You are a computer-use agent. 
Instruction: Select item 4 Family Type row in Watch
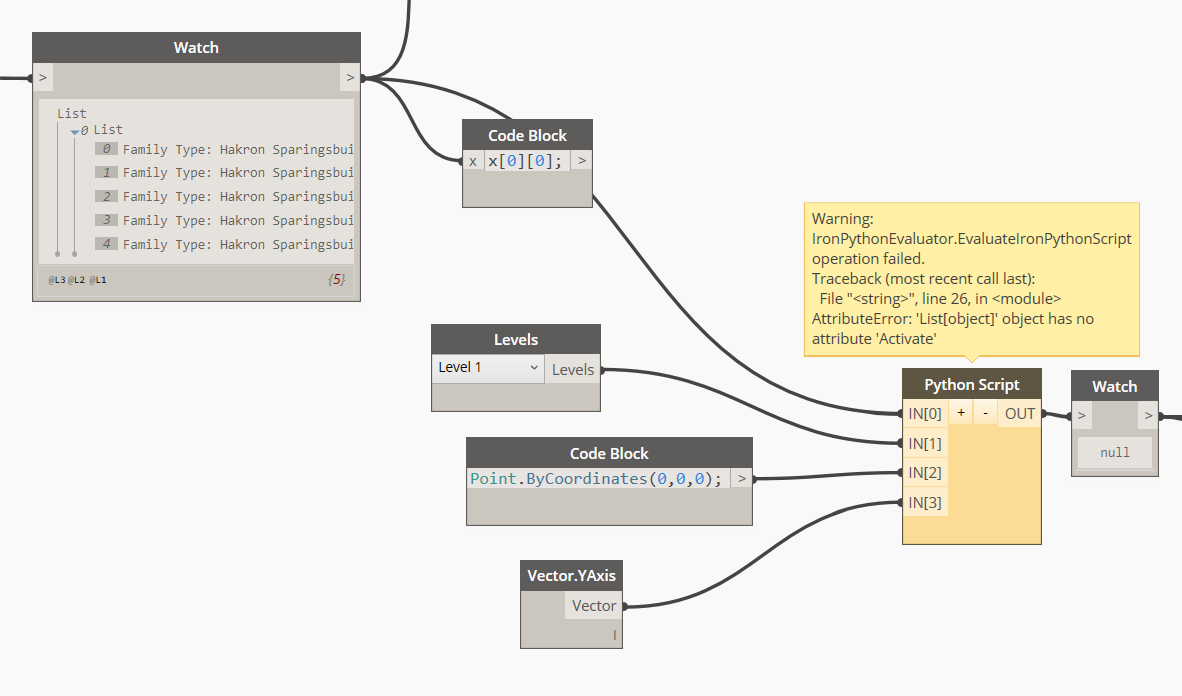pyautogui.click(x=224, y=244)
